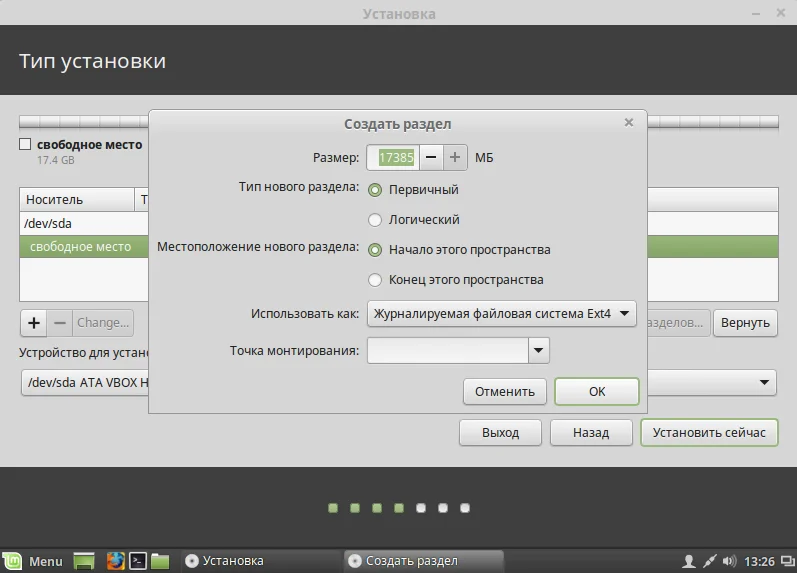Click the clock showing 13:26
The height and width of the screenshot is (573, 797).
(x=759, y=561)
